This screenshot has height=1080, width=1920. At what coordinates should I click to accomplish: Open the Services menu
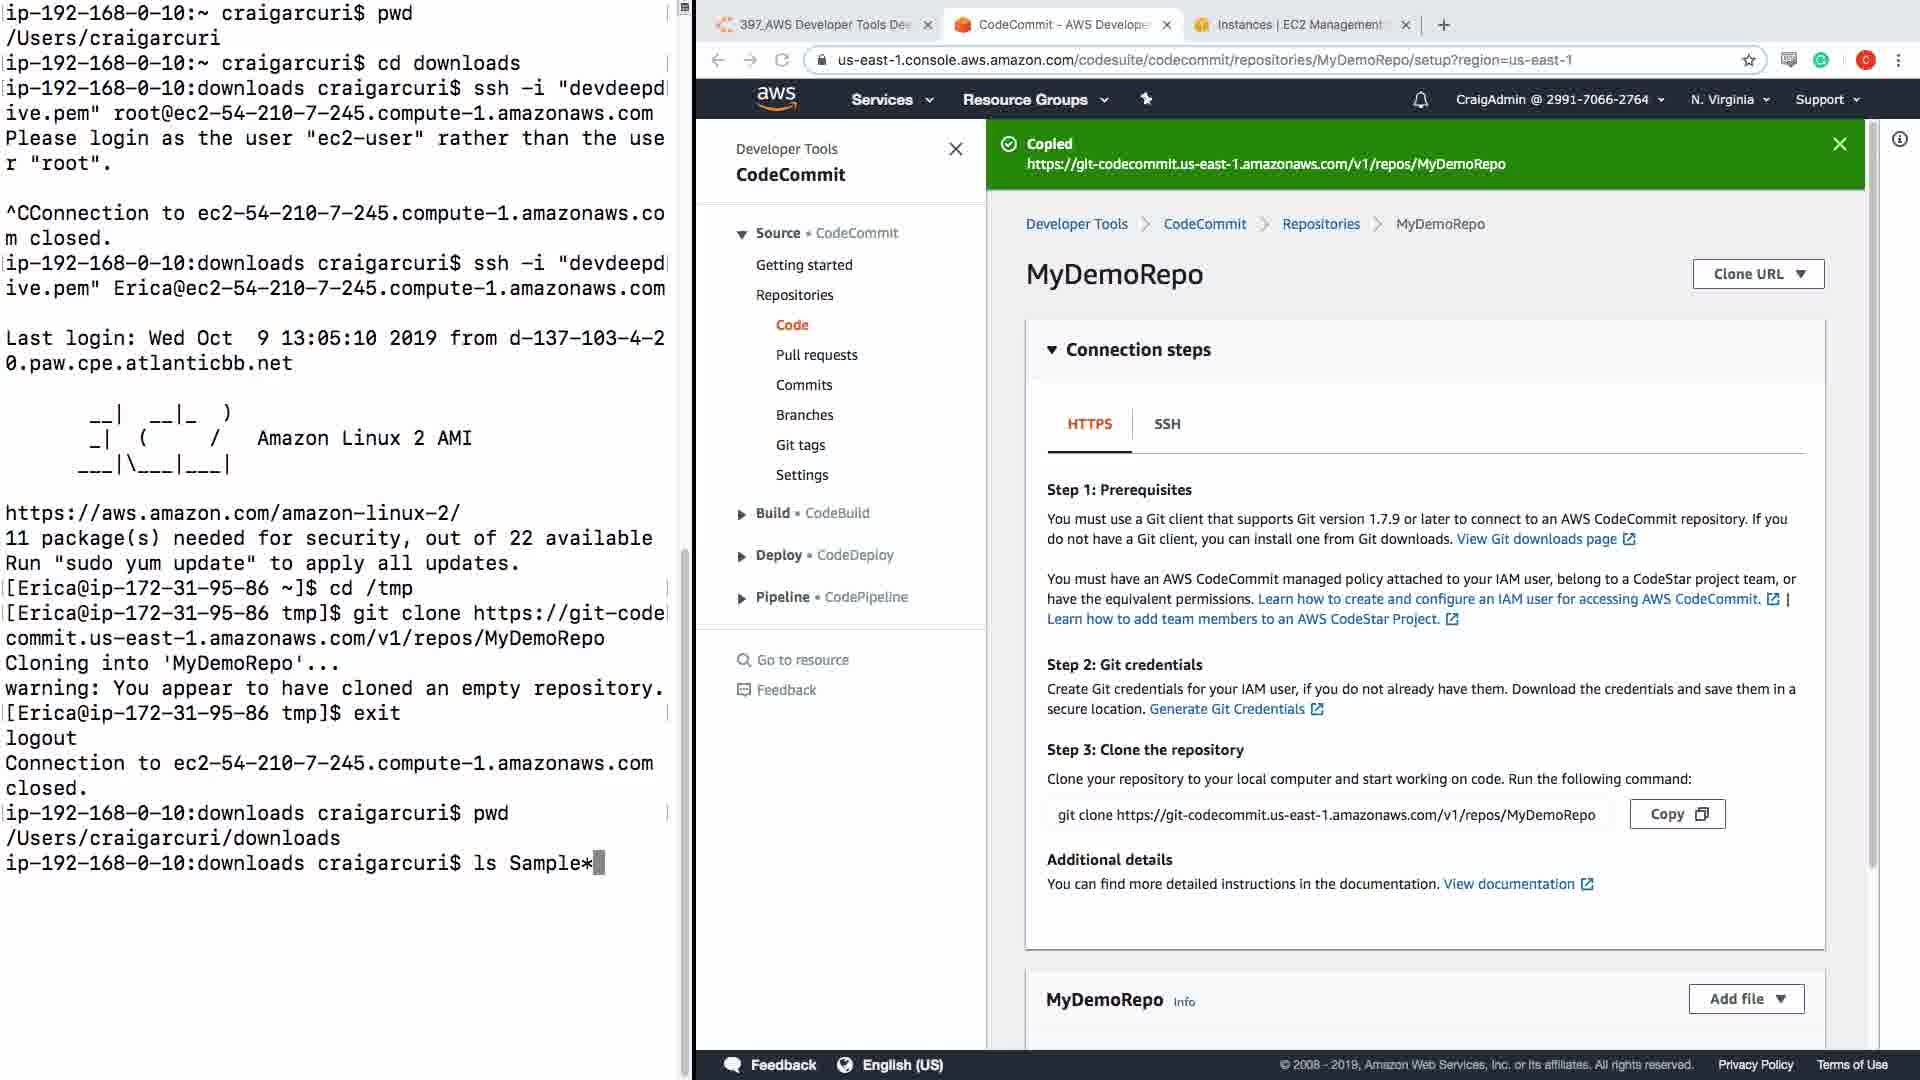892,100
